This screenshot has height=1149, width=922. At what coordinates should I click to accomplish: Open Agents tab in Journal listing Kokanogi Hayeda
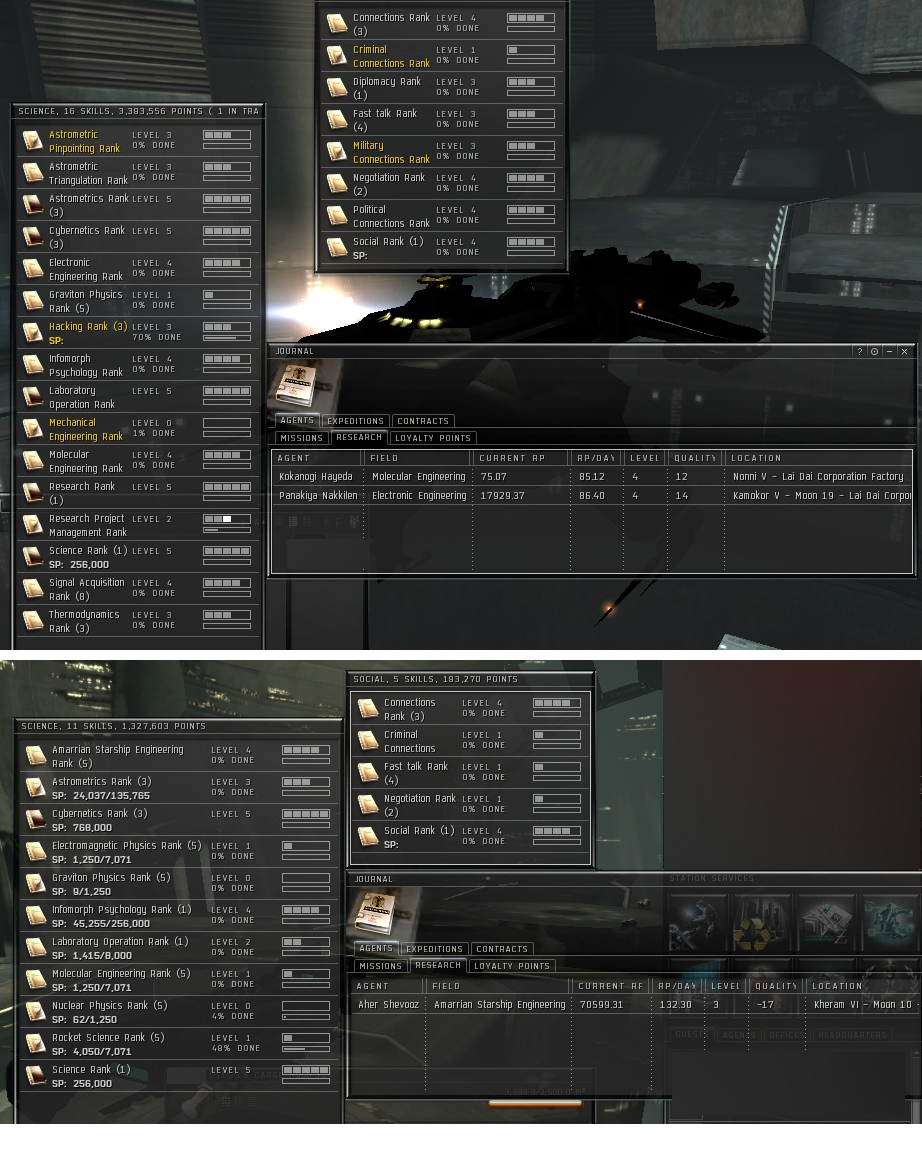pyautogui.click(x=297, y=421)
